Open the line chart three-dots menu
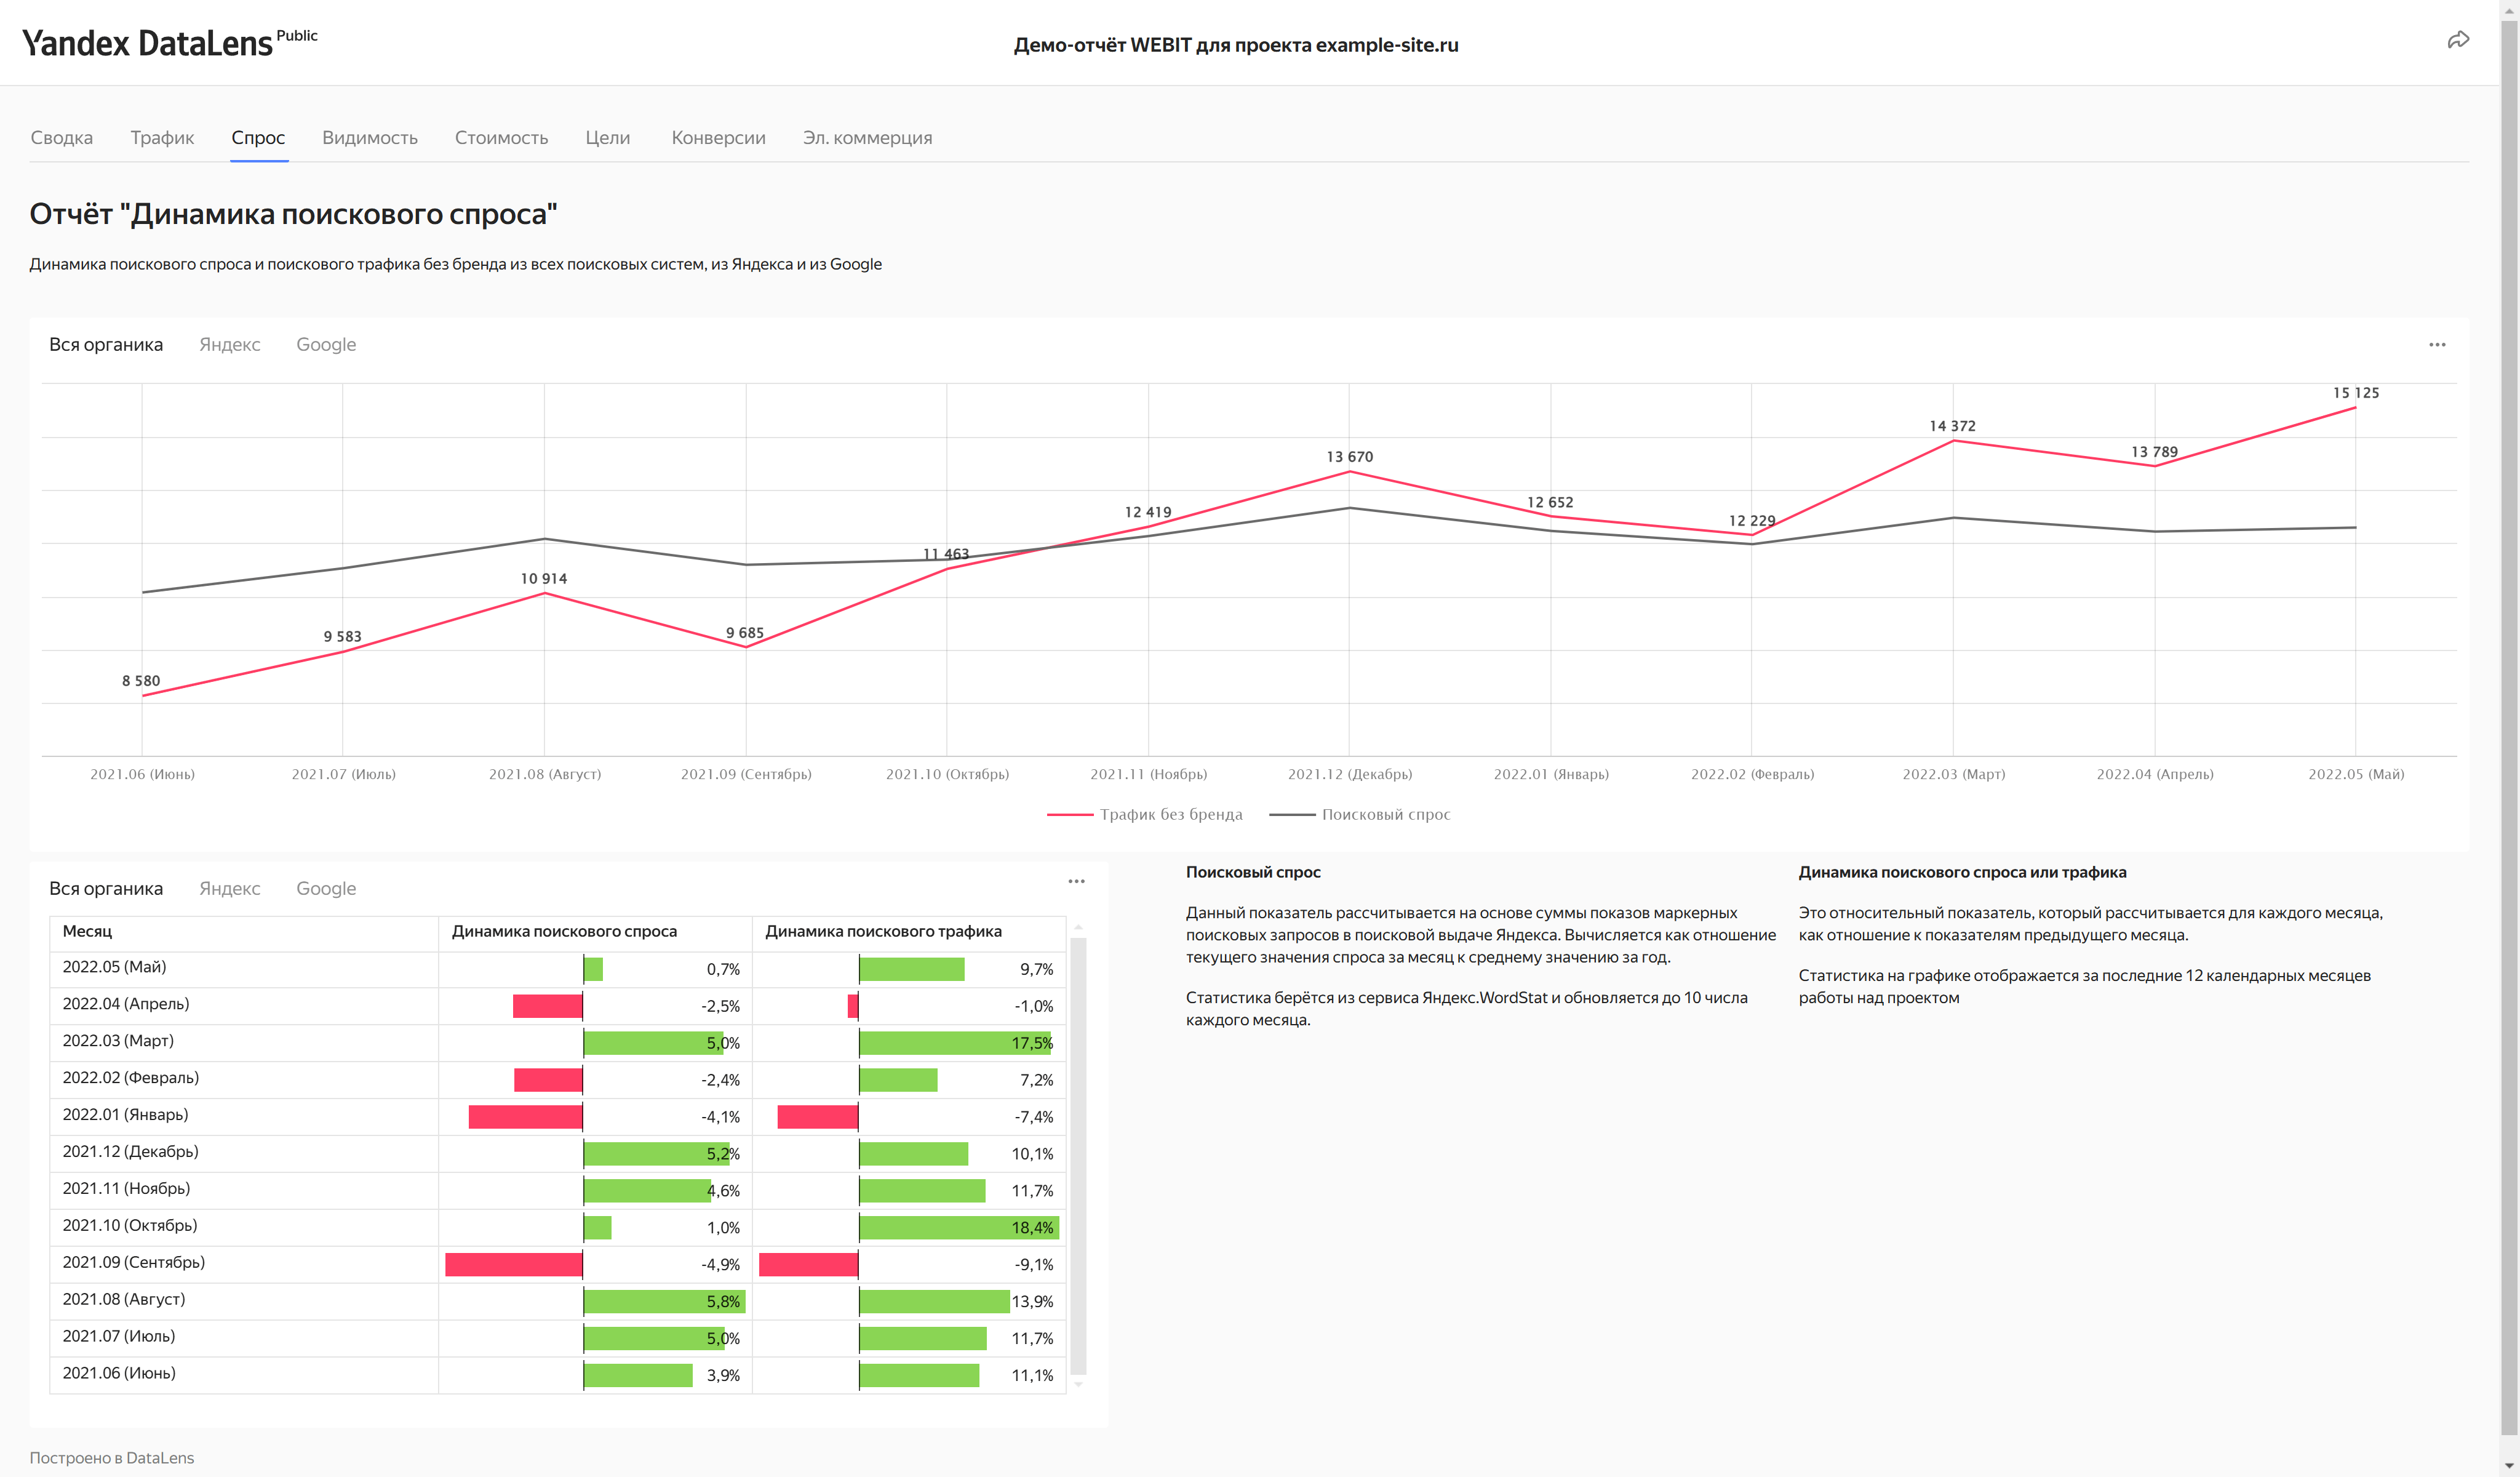Viewport: 2520px width, 1477px height. click(2437, 345)
